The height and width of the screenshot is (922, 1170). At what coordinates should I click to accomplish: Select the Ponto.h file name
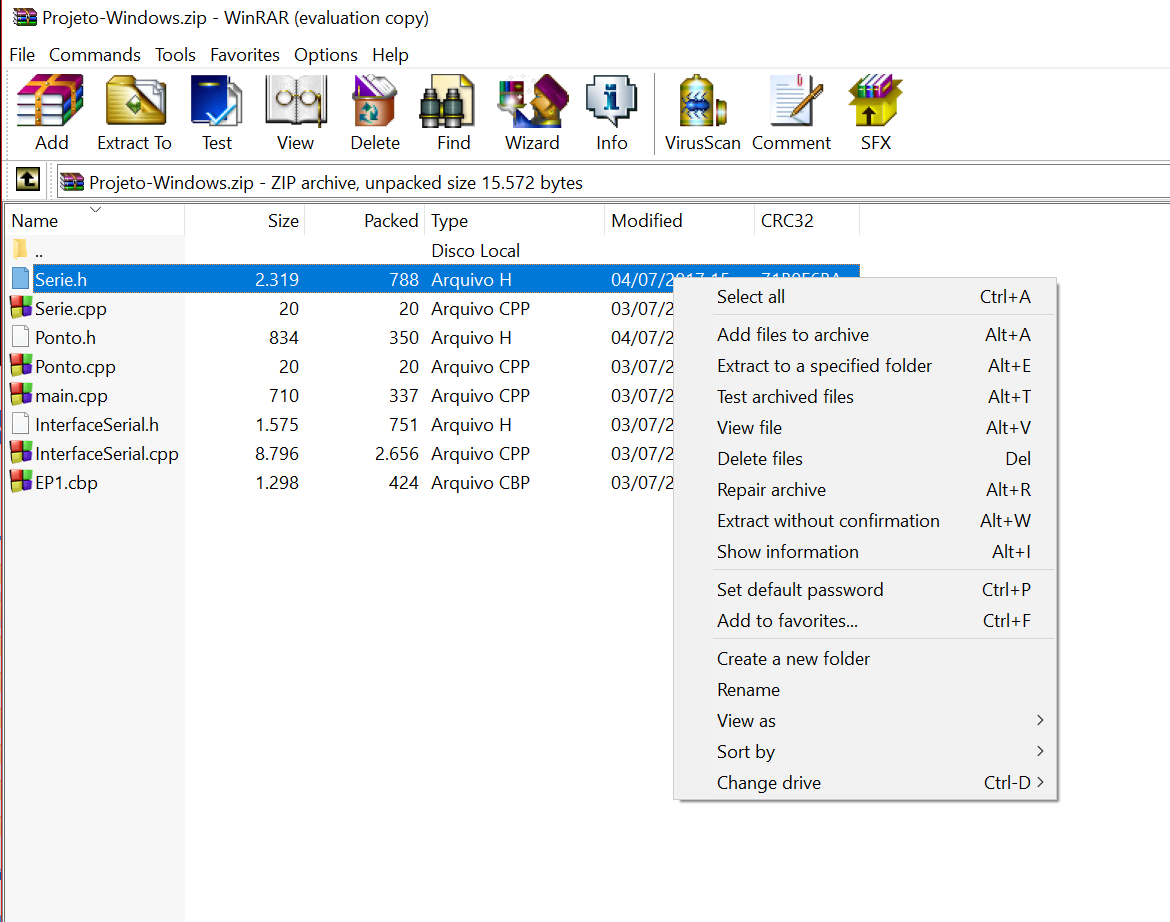click(x=66, y=338)
